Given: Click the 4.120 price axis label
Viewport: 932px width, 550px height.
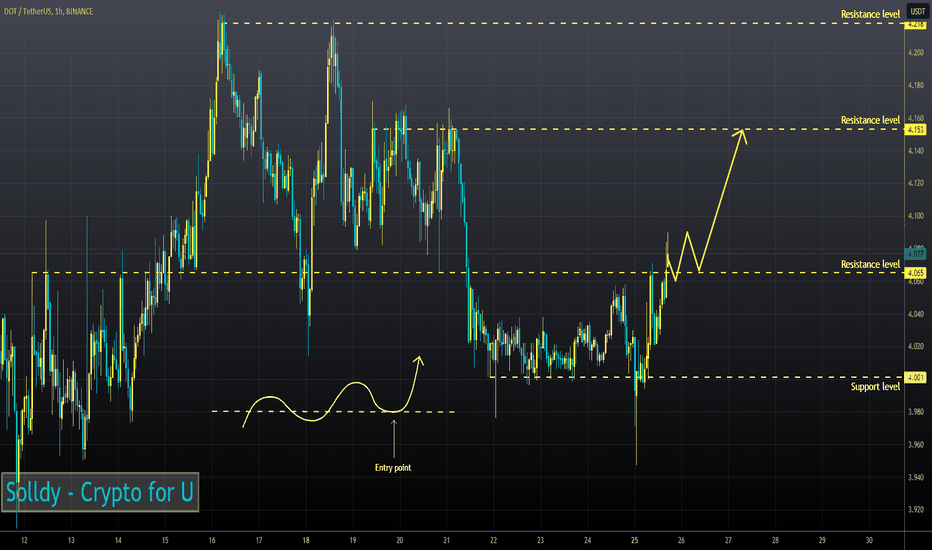Looking at the screenshot, I should (915, 183).
